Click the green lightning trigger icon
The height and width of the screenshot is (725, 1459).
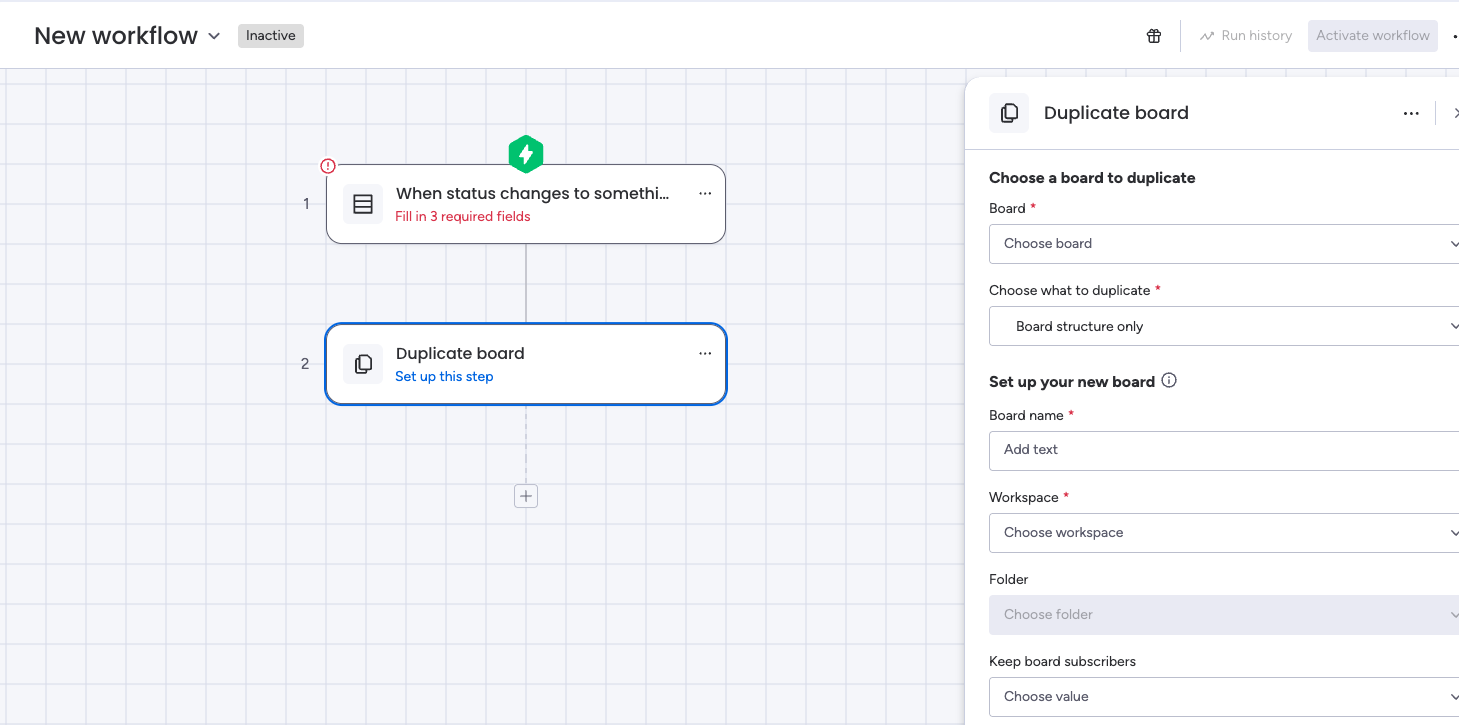click(x=526, y=155)
